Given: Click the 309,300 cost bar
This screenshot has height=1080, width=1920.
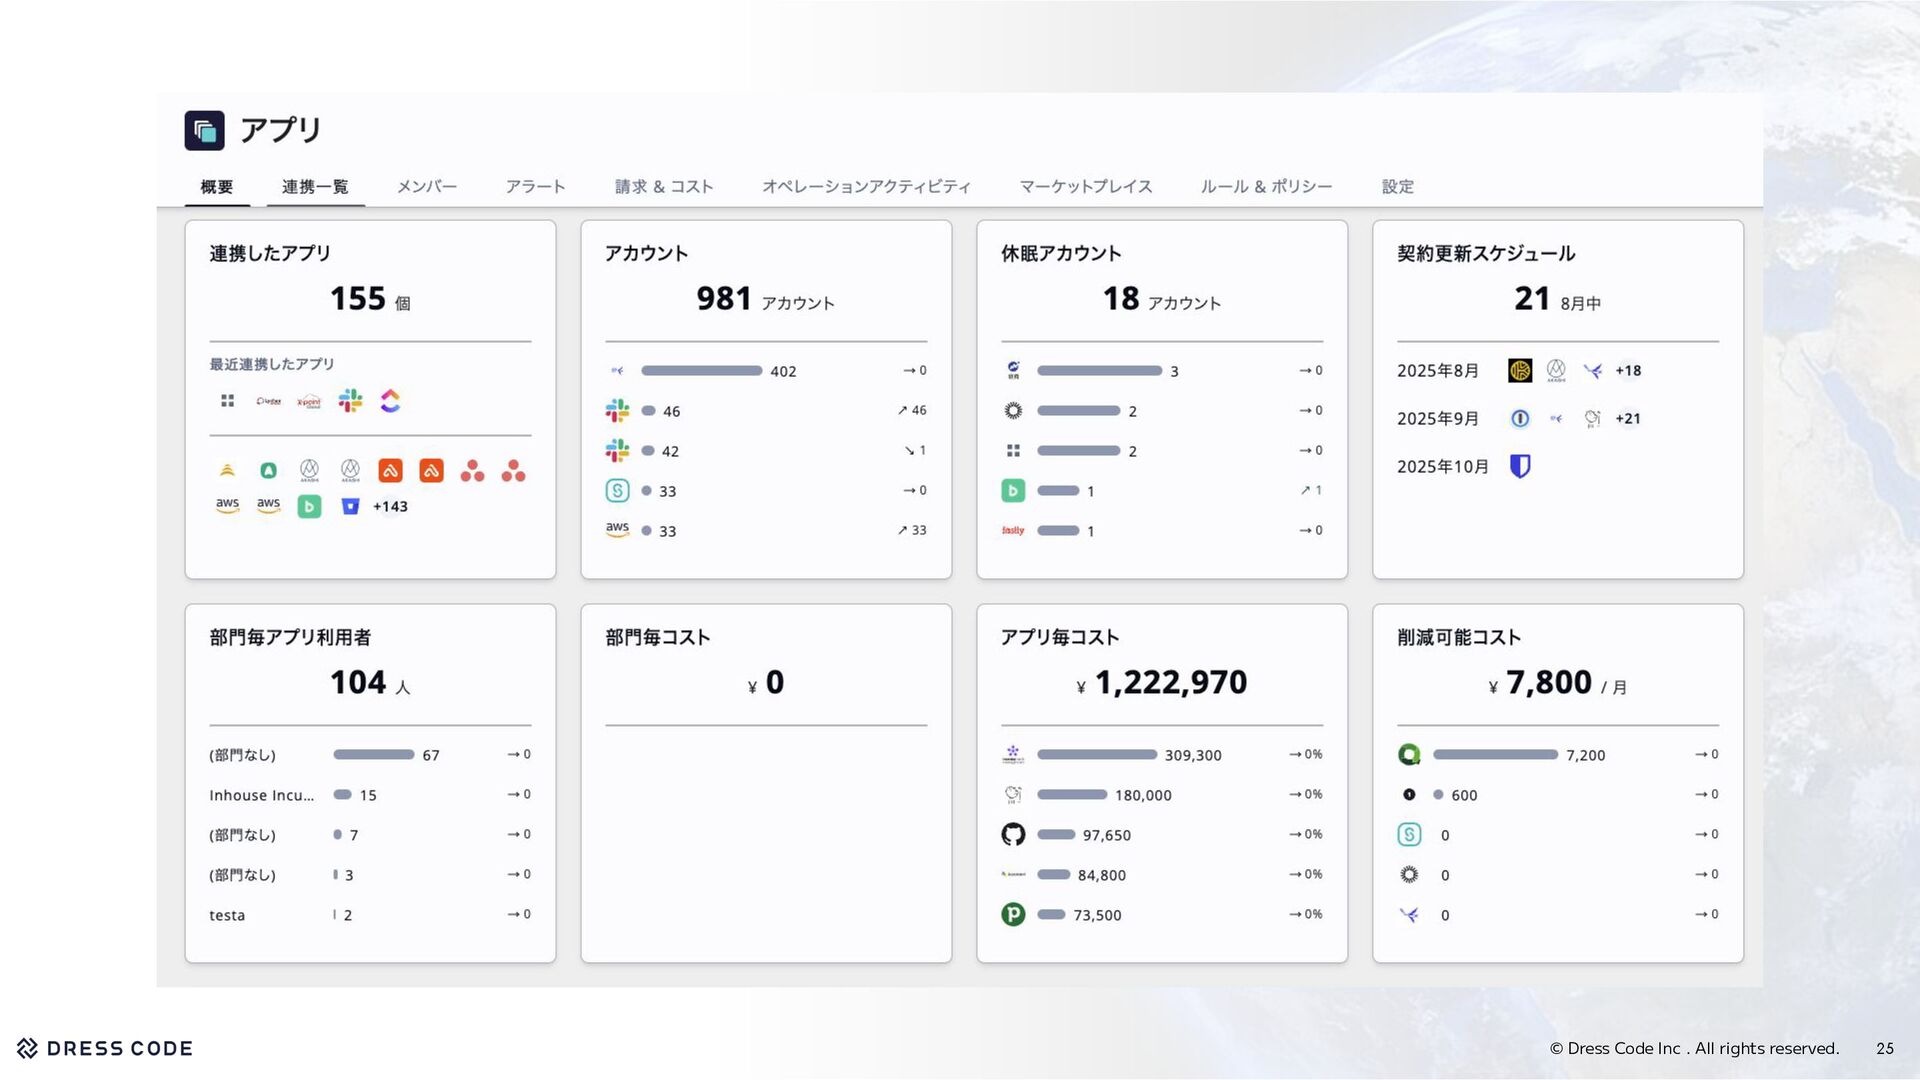Looking at the screenshot, I should point(1097,755).
